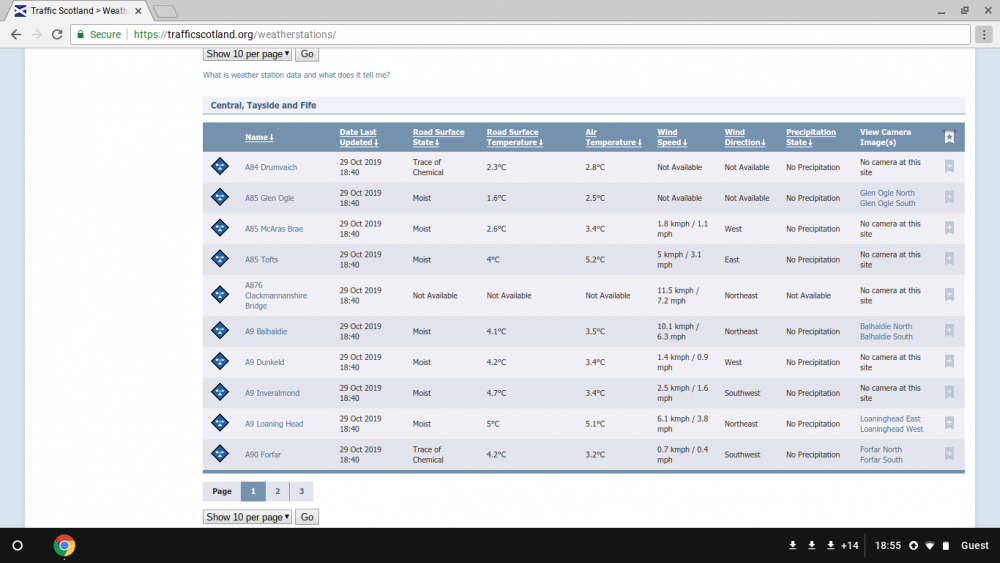View the Loaninghead East camera
This screenshot has height=563, width=1000.
(890, 418)
